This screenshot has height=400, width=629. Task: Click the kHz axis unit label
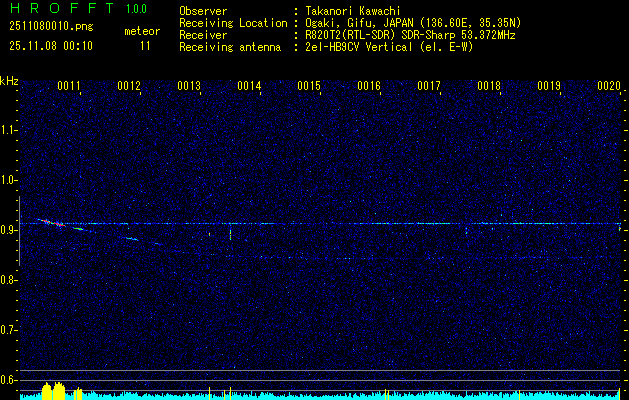[9, 81]
